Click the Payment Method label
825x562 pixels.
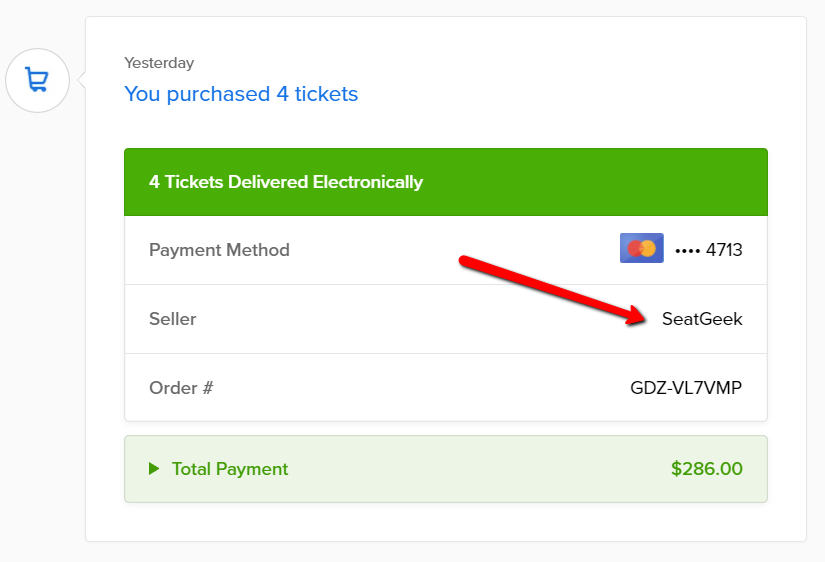[219, 250]
